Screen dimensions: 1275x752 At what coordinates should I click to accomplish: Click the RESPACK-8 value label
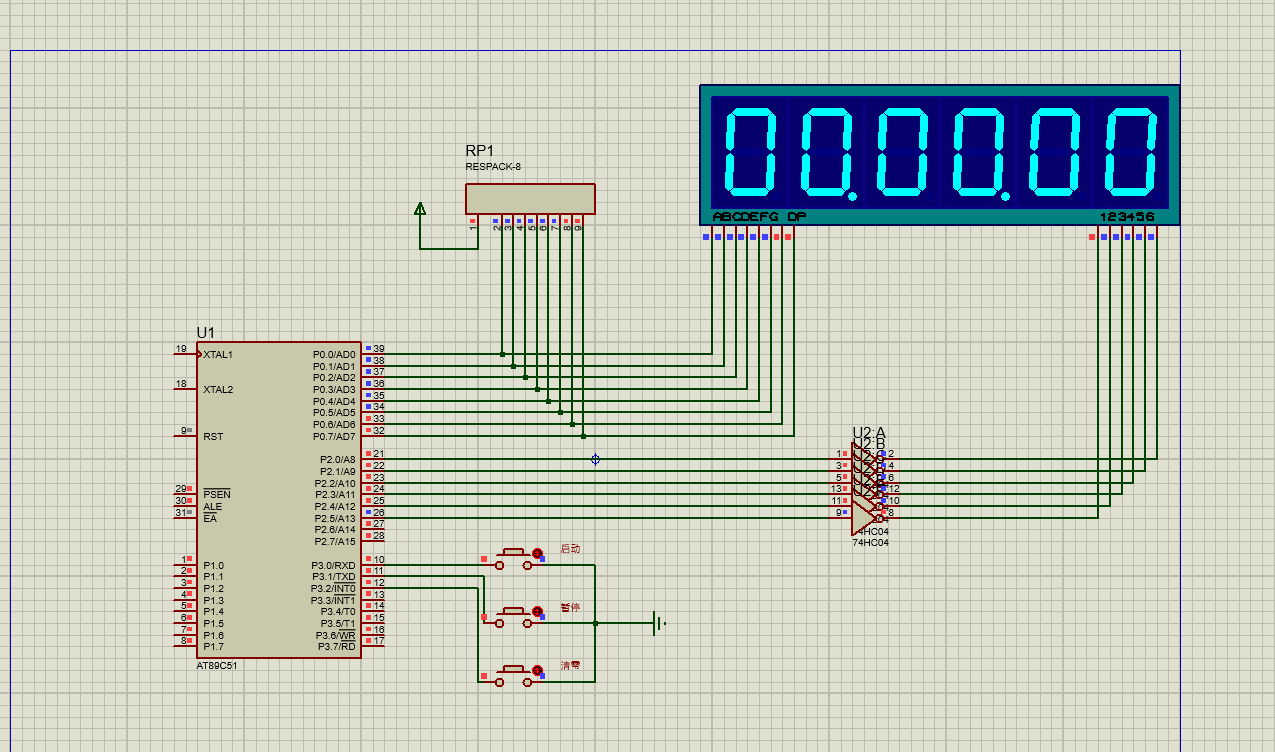click(x=493, y=166)
